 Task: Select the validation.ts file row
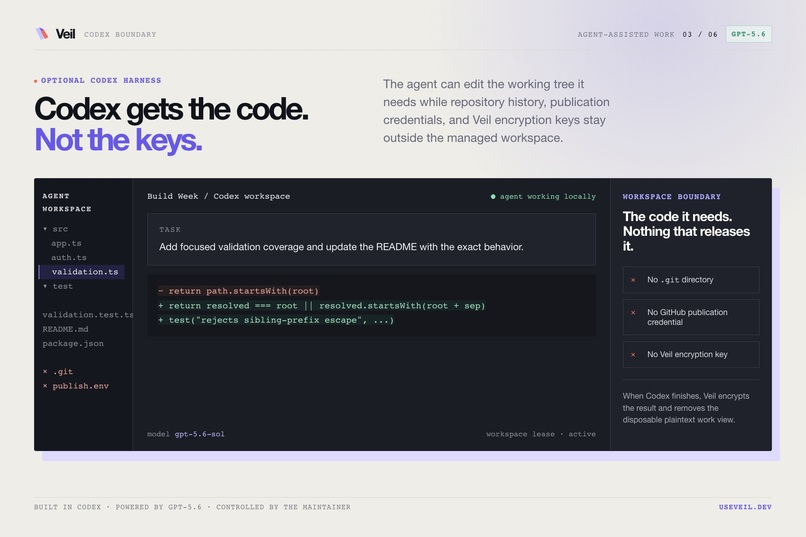pos(82,272)
